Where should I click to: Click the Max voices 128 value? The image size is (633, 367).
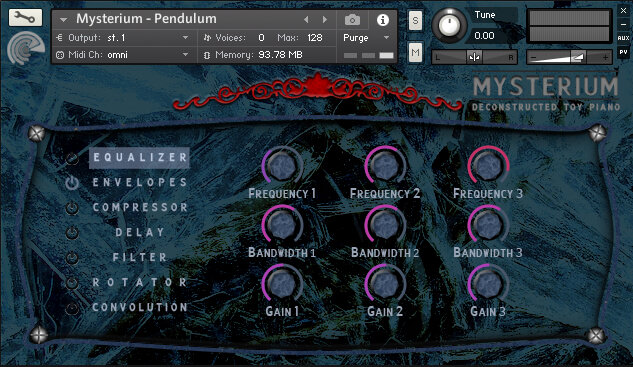pos(315,38)
